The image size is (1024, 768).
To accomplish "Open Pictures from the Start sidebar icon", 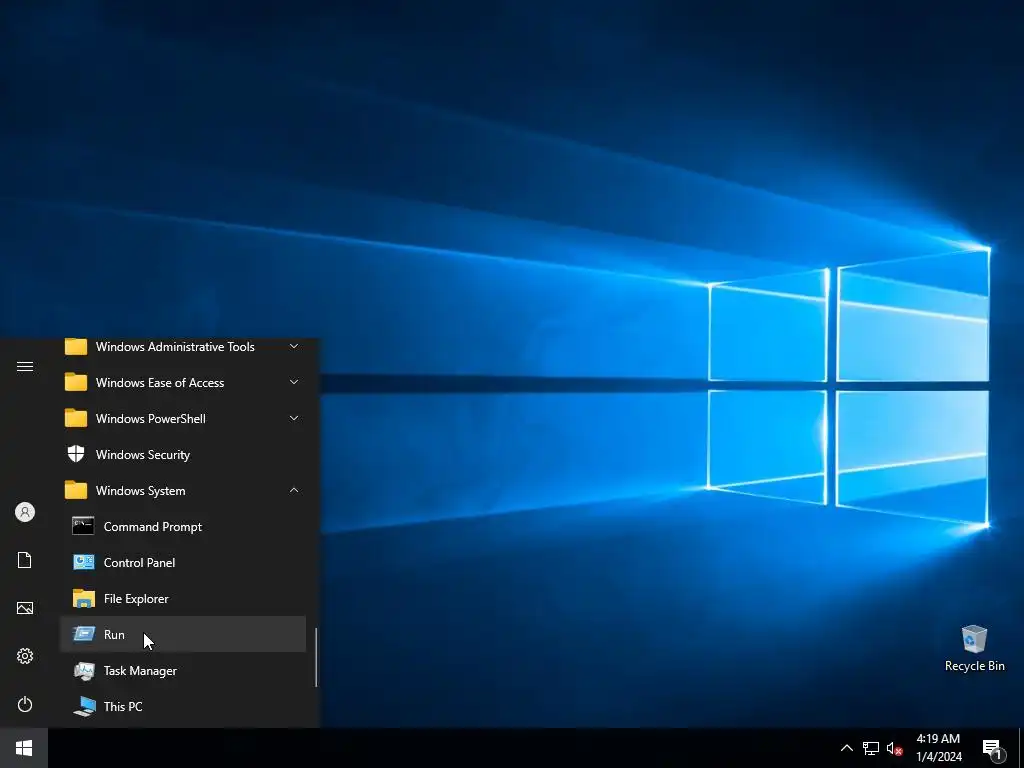I will click(25, 608).
